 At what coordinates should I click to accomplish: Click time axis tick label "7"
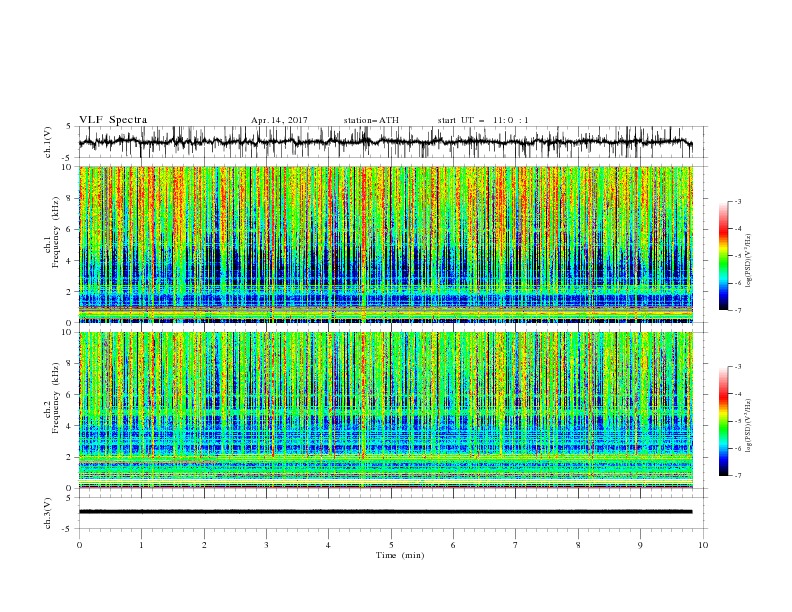point(516,545)
